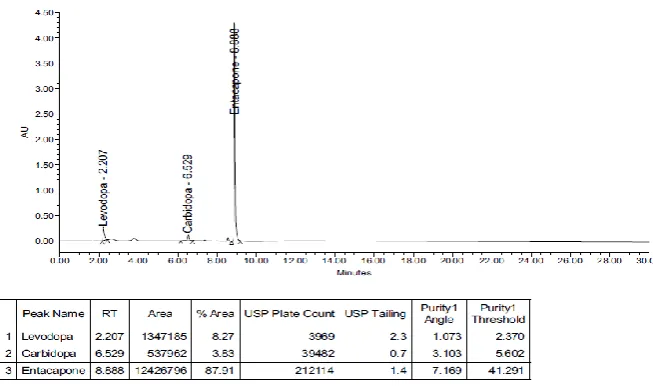Click the 'Entacapone' name cell in table
Screen dimensions: 653x386
point(53,371)
